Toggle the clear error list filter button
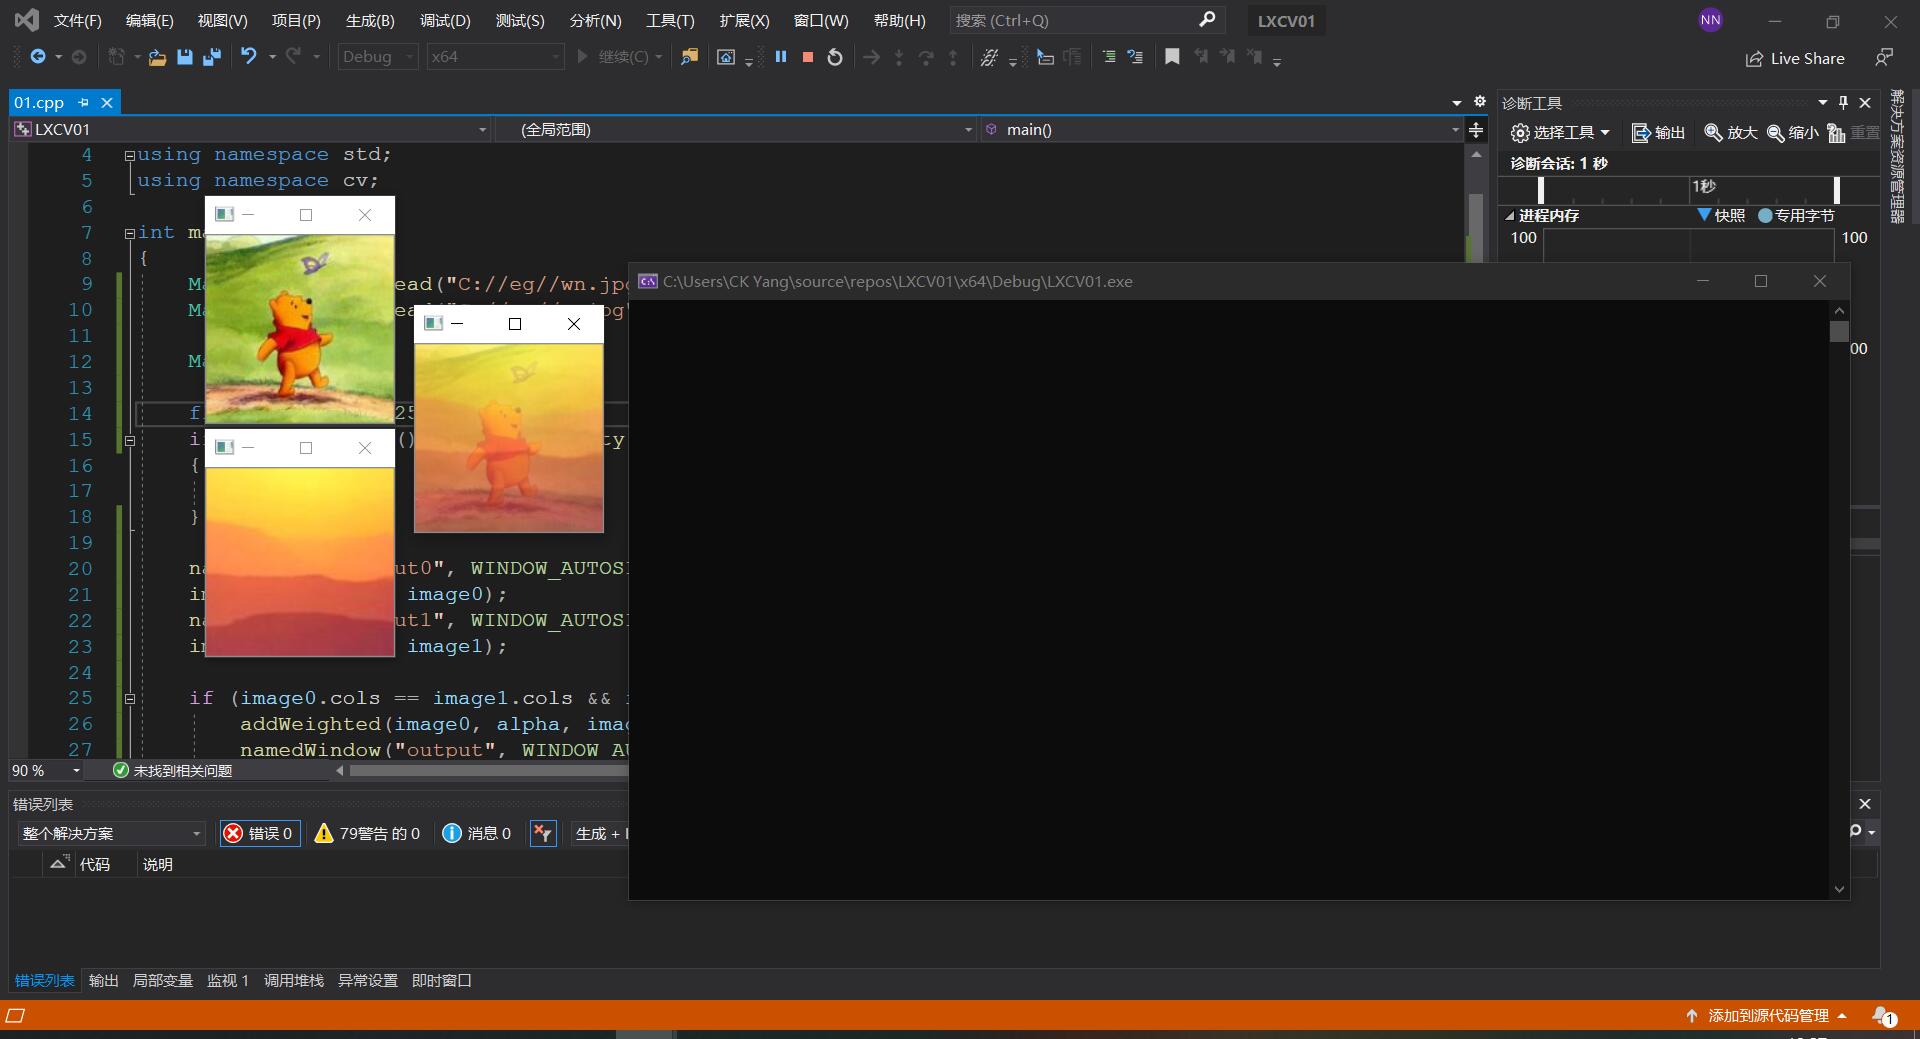The width and height of the screenshot is (1920, 1039). tap(543, 833)
